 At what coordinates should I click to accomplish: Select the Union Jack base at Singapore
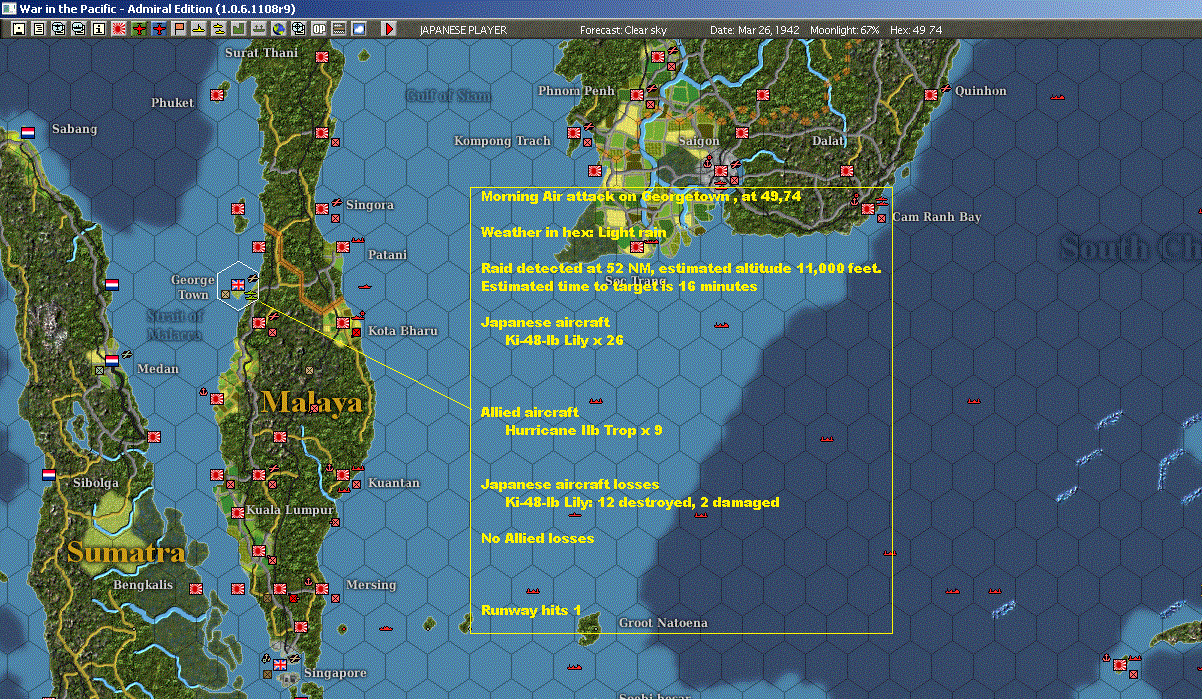[x=280, y=665]
